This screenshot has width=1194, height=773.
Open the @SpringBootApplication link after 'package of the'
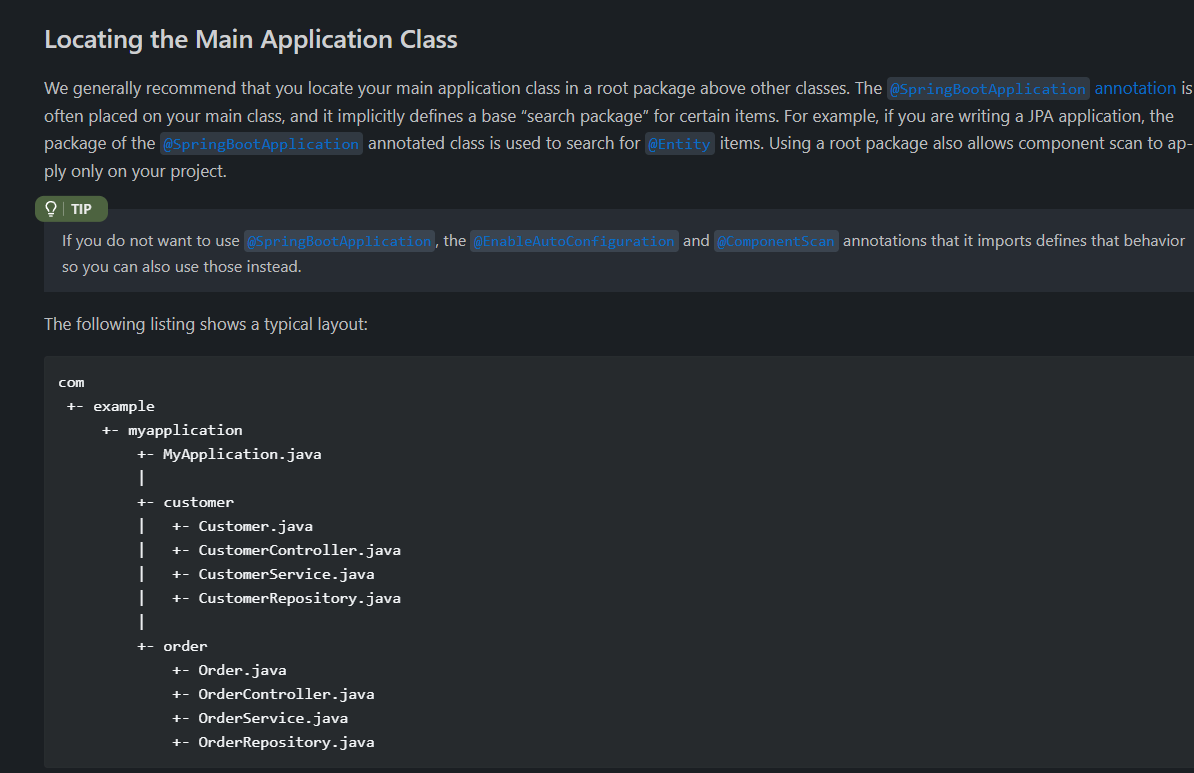pyautogui.click(x=261, y=144)
